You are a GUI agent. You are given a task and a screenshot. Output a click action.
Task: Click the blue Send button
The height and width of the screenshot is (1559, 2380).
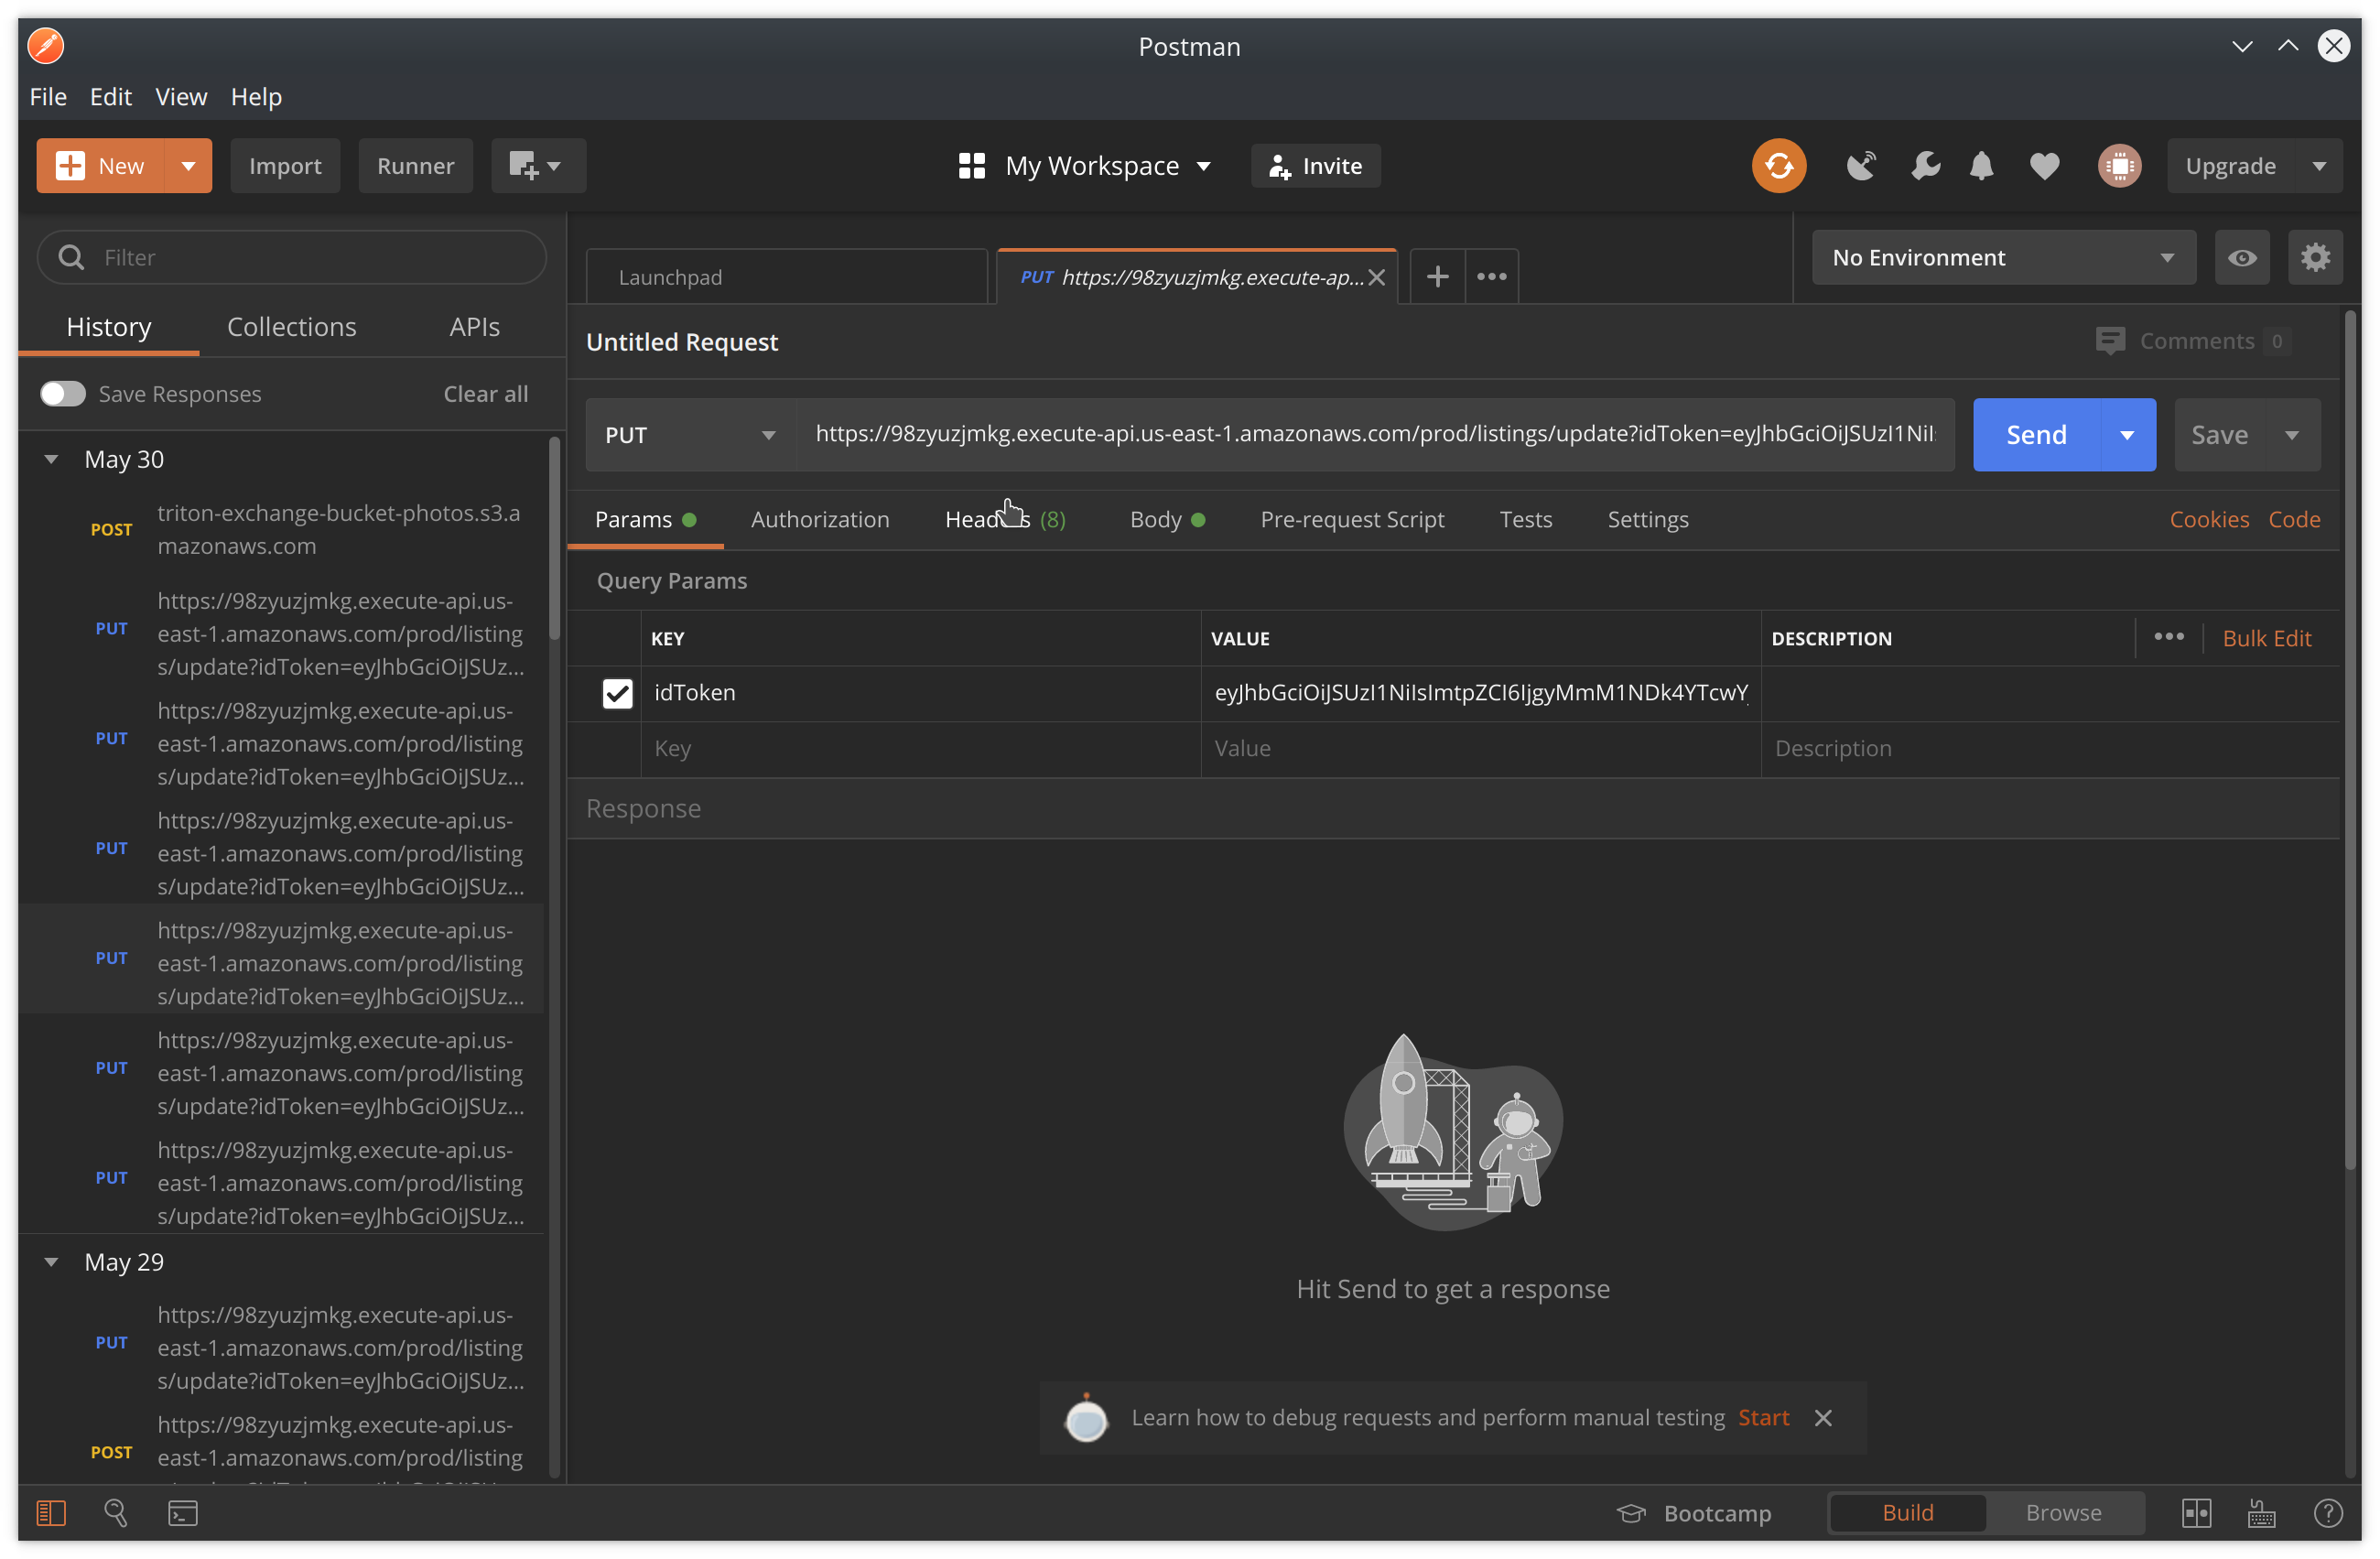[2036, 435]
